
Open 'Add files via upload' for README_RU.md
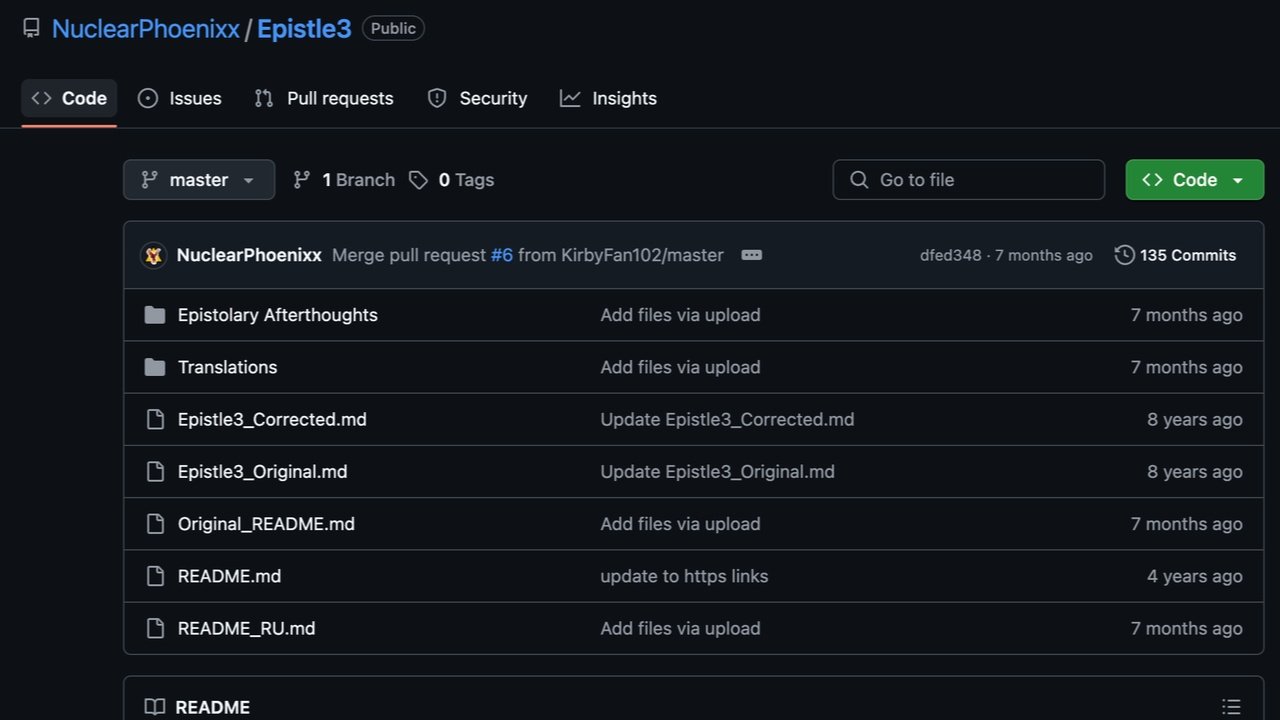680,628
